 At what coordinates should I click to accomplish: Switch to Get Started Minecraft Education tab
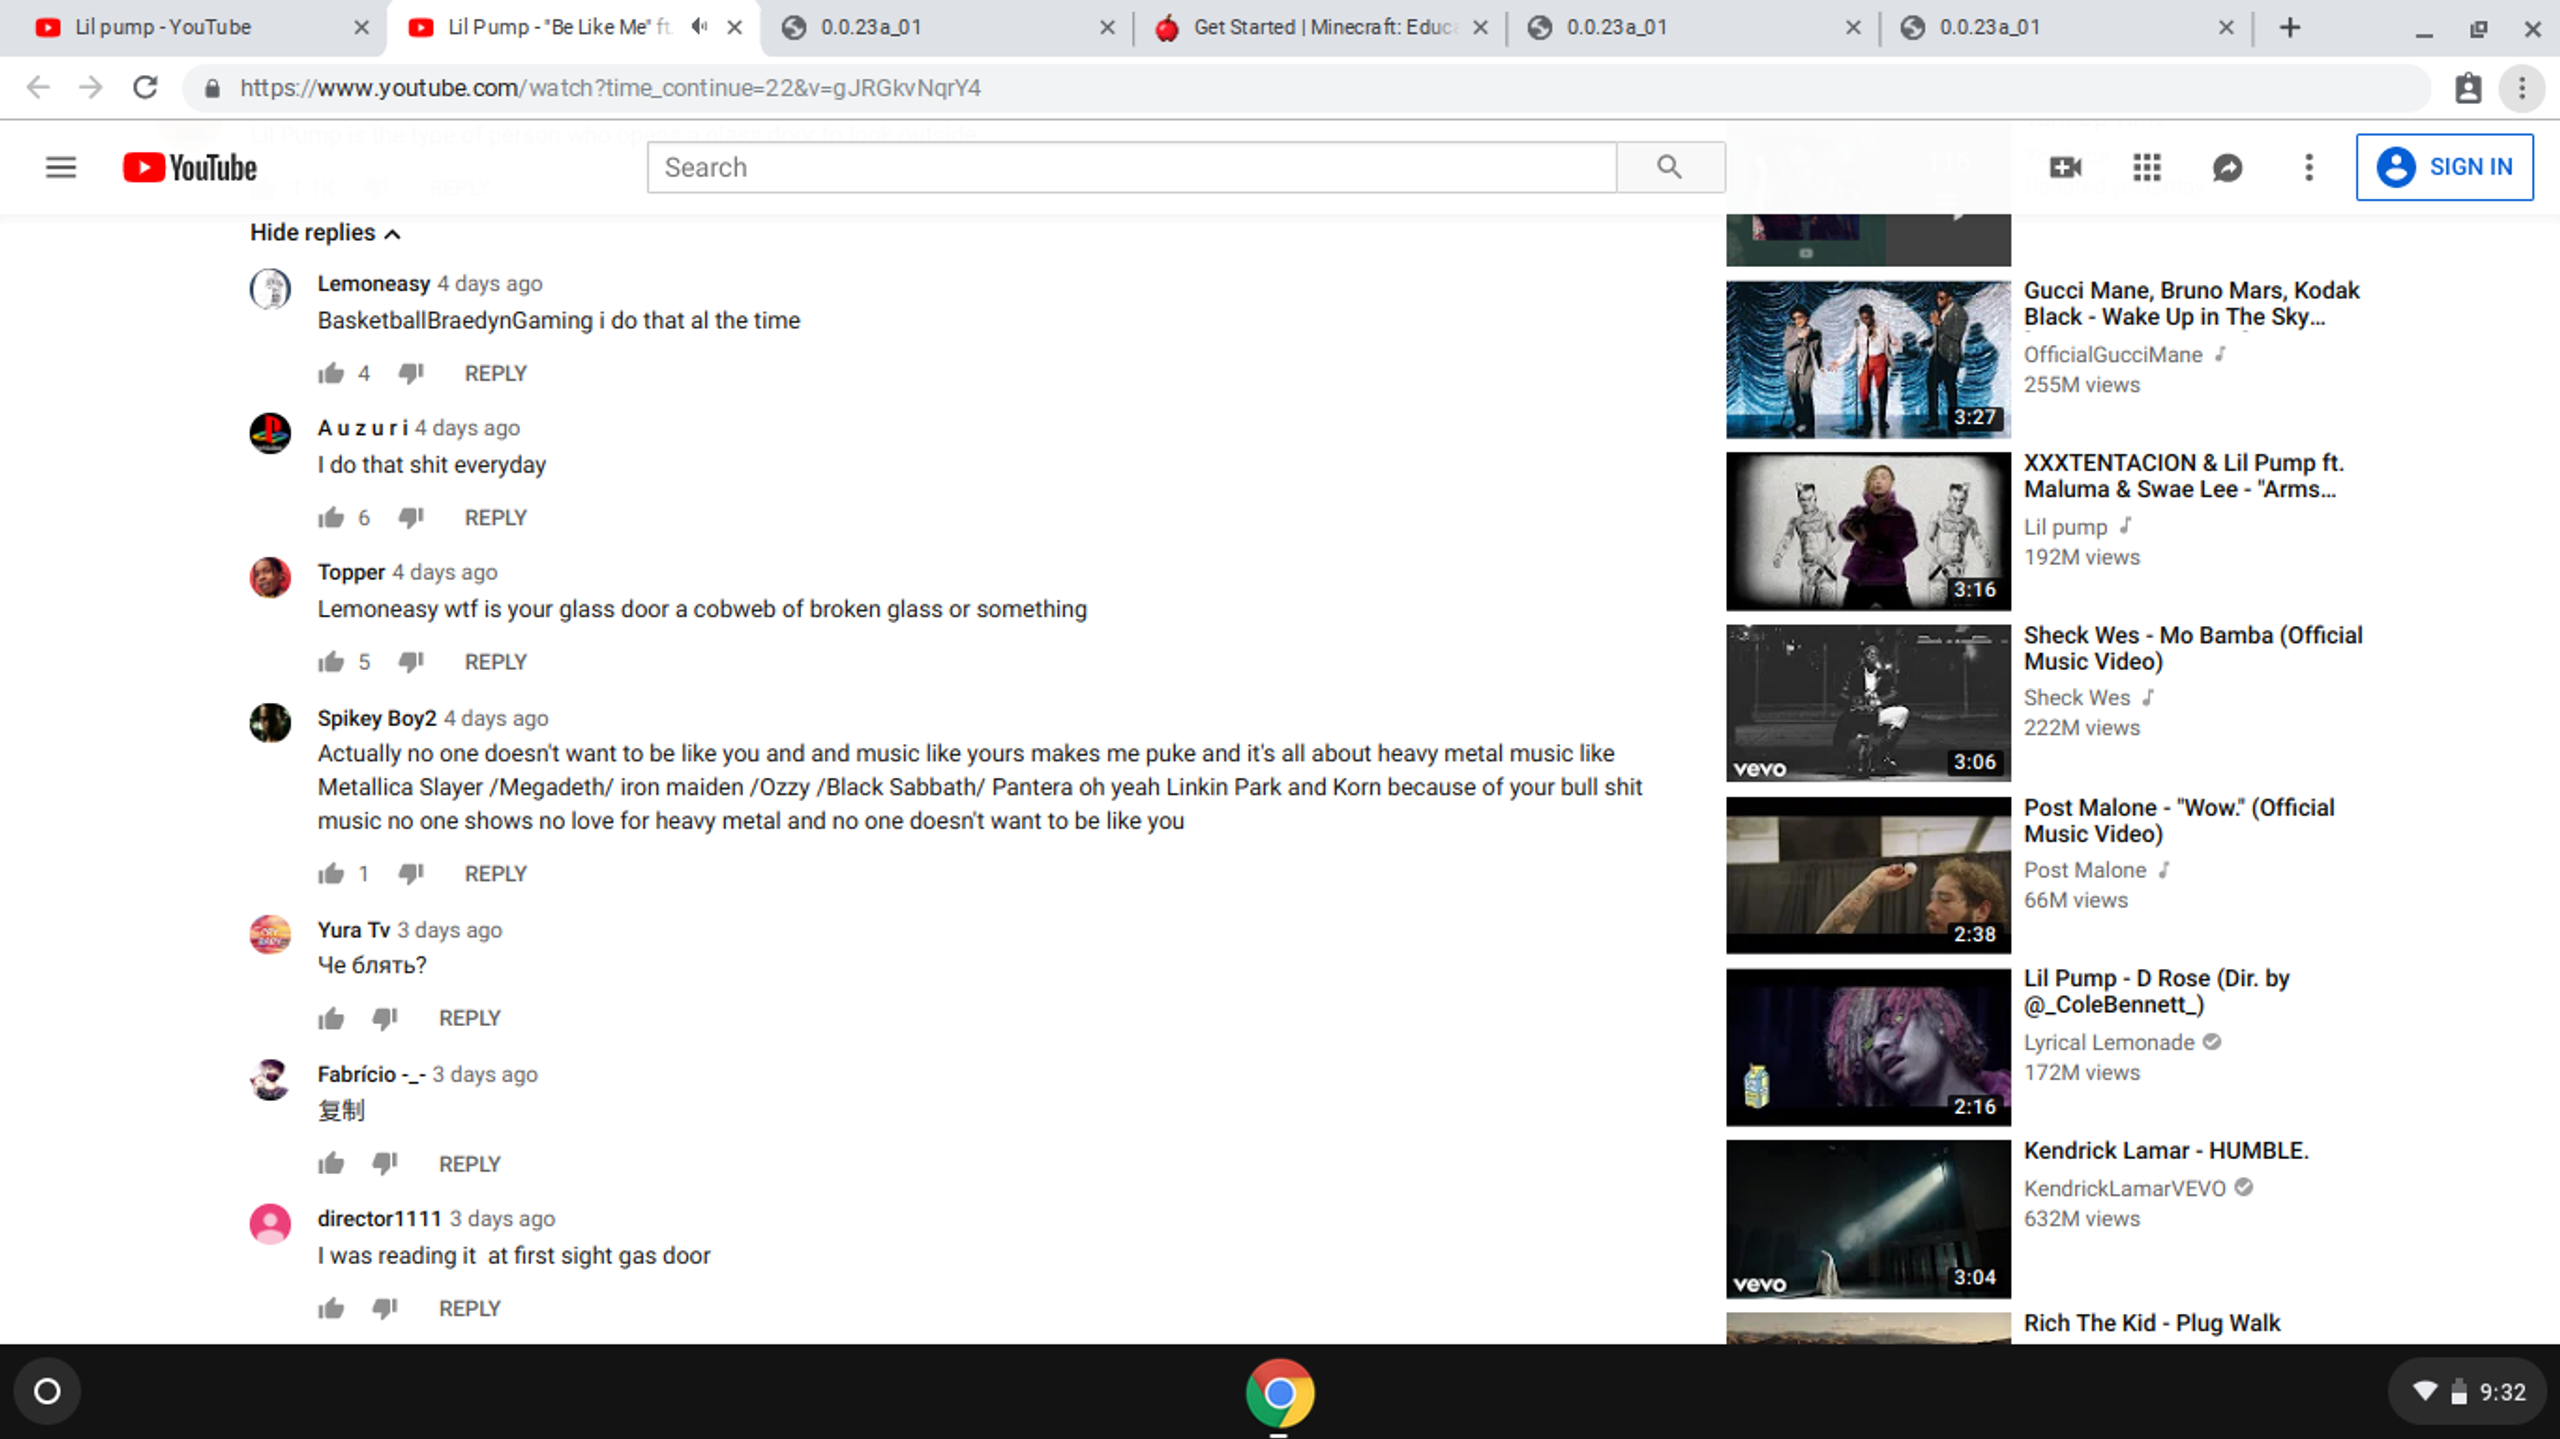pyautogui.click(x=1320, y=27)
